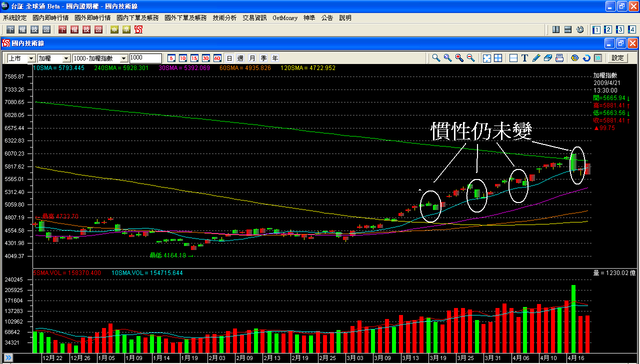Select the 60-minute chart period
Screen dimensions: 640x364
coord(217,58)
